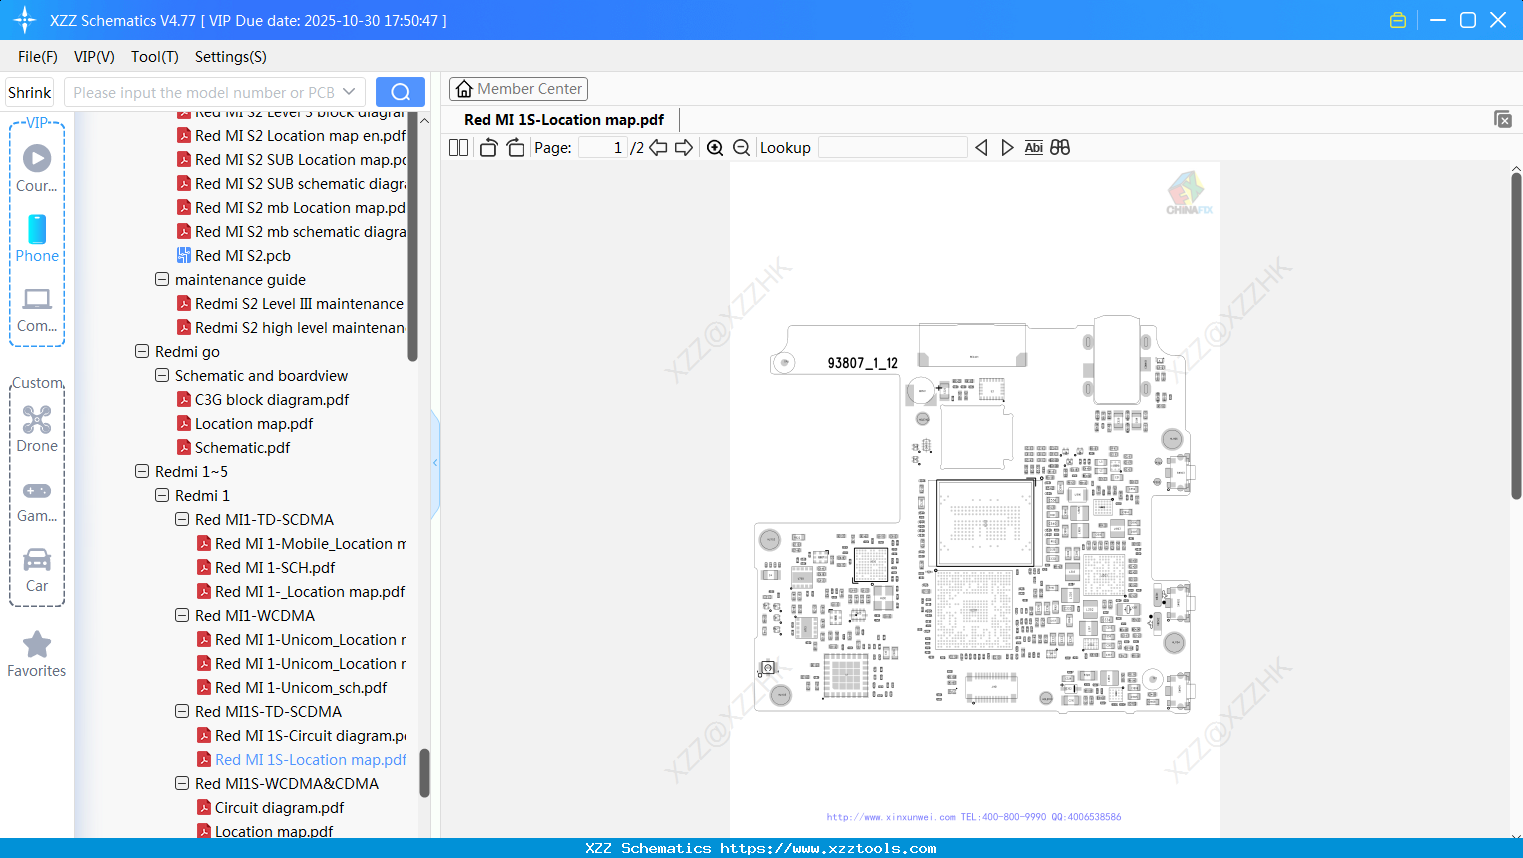
Task: Open the Settings menu
Action: 230,57
